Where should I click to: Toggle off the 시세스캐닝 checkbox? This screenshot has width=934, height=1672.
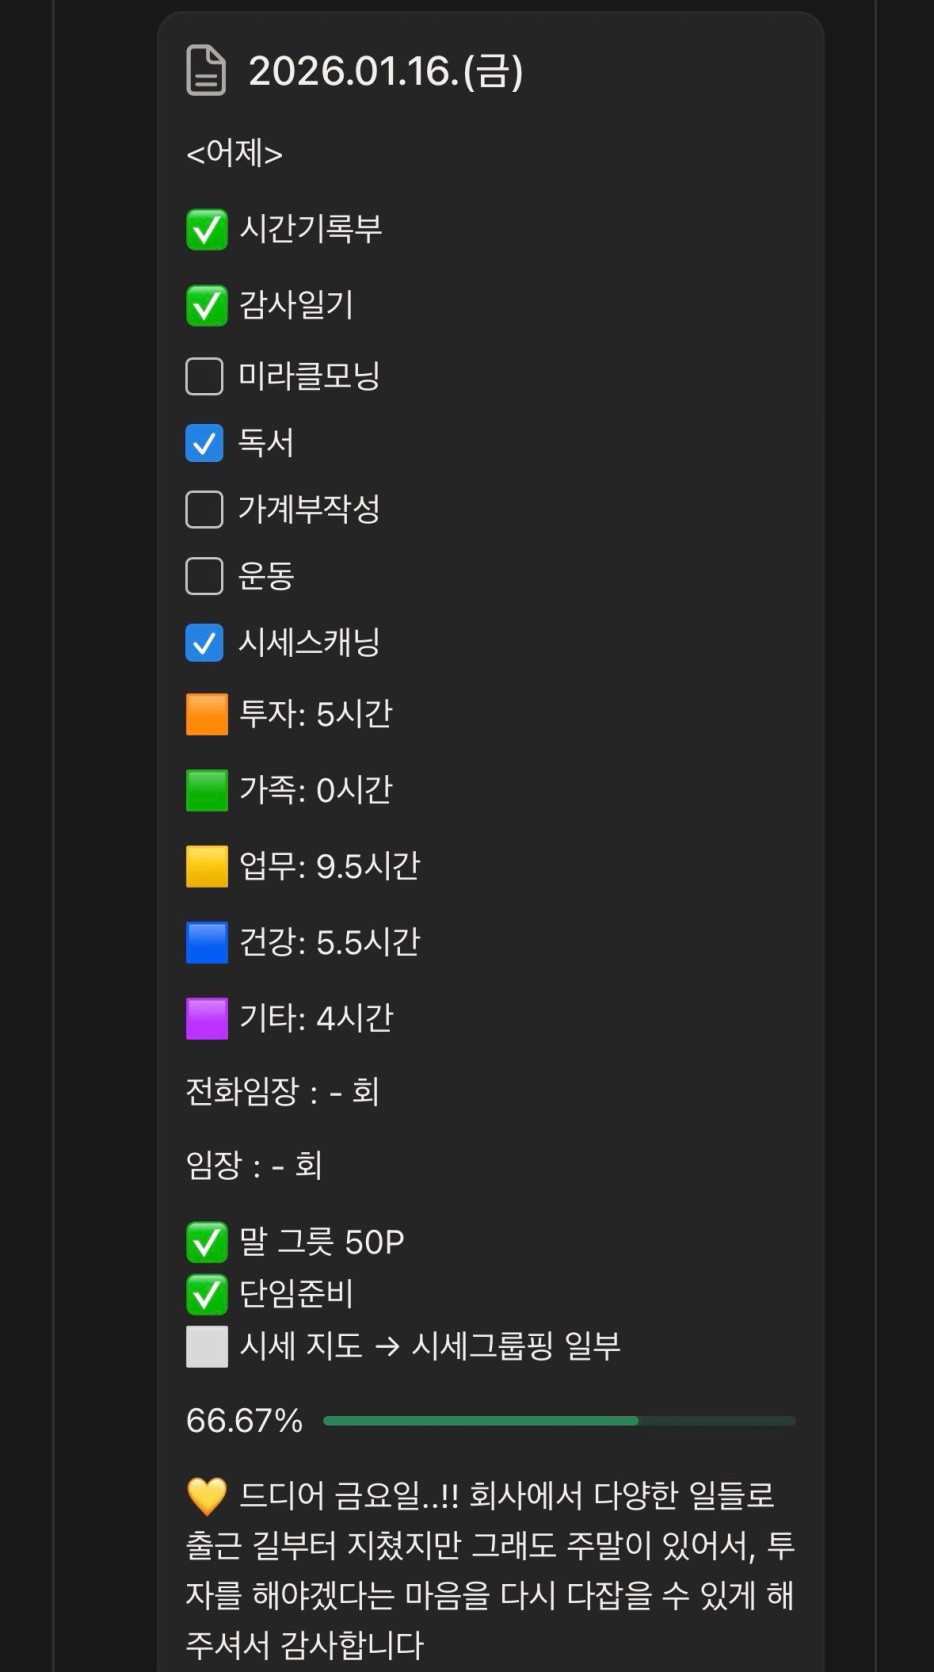[205, 643]
